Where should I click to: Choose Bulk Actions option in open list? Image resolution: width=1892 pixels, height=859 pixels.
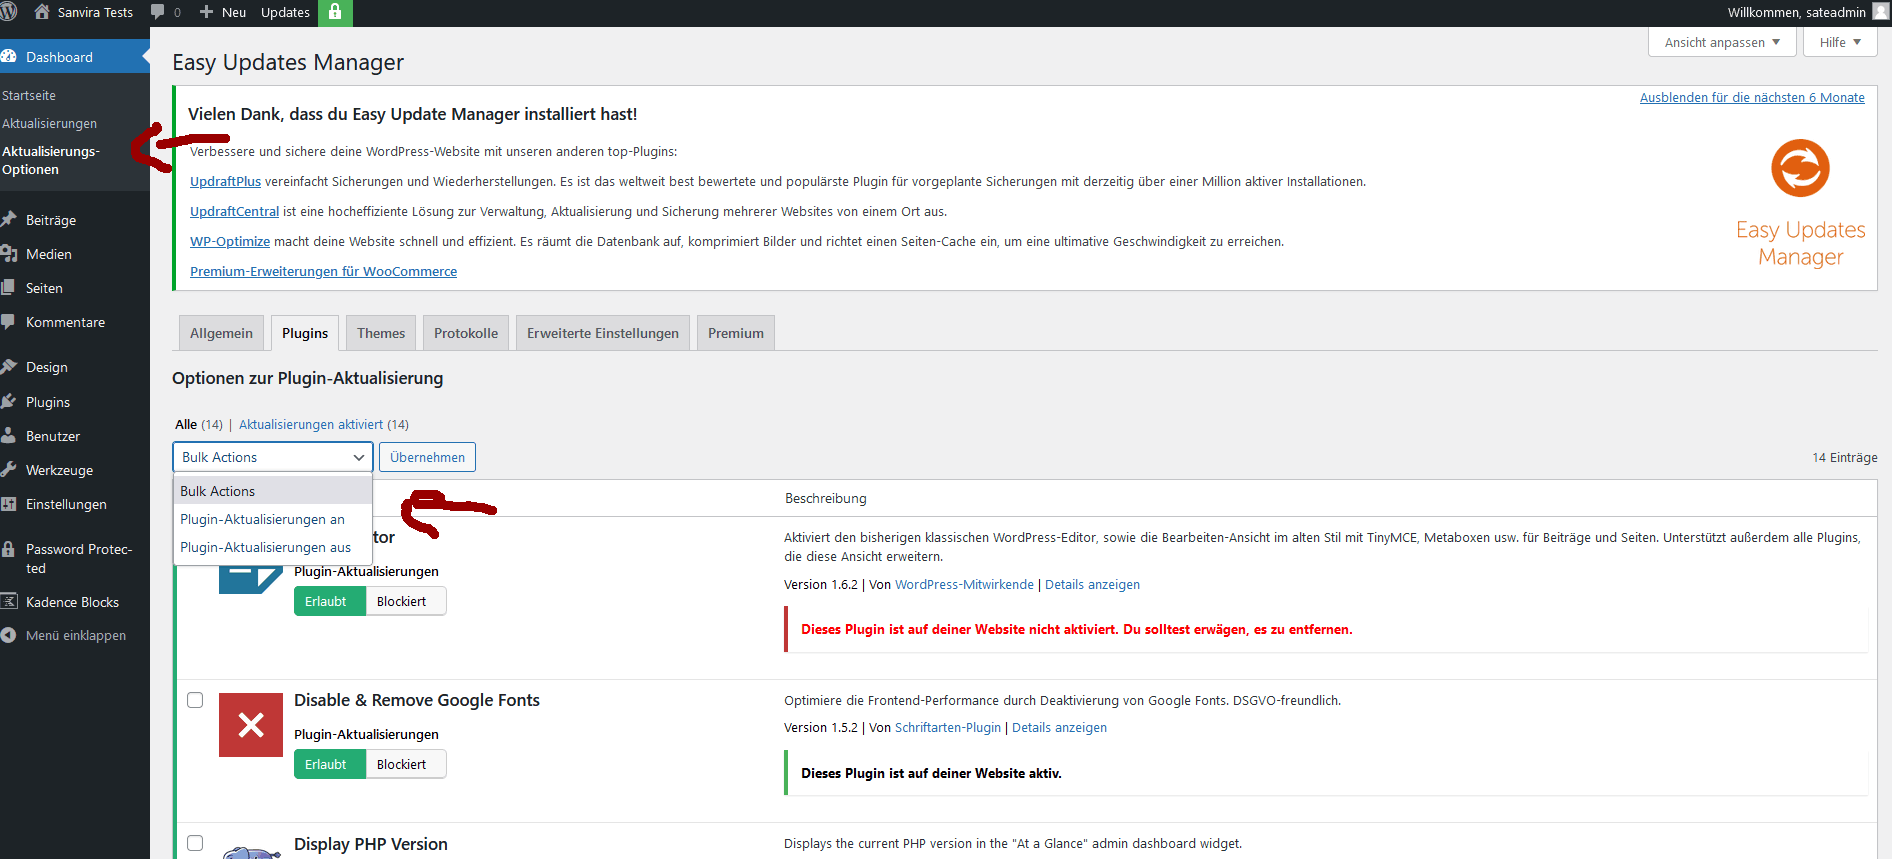coord(273,491)
